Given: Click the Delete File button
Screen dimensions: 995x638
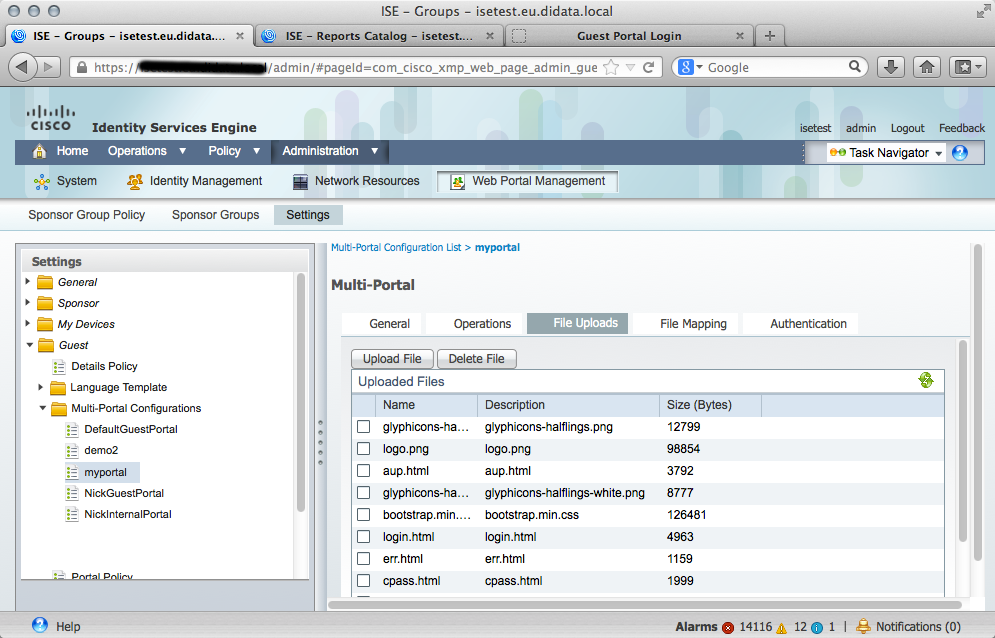Looking at the screenshot, I should coord(477,359).
